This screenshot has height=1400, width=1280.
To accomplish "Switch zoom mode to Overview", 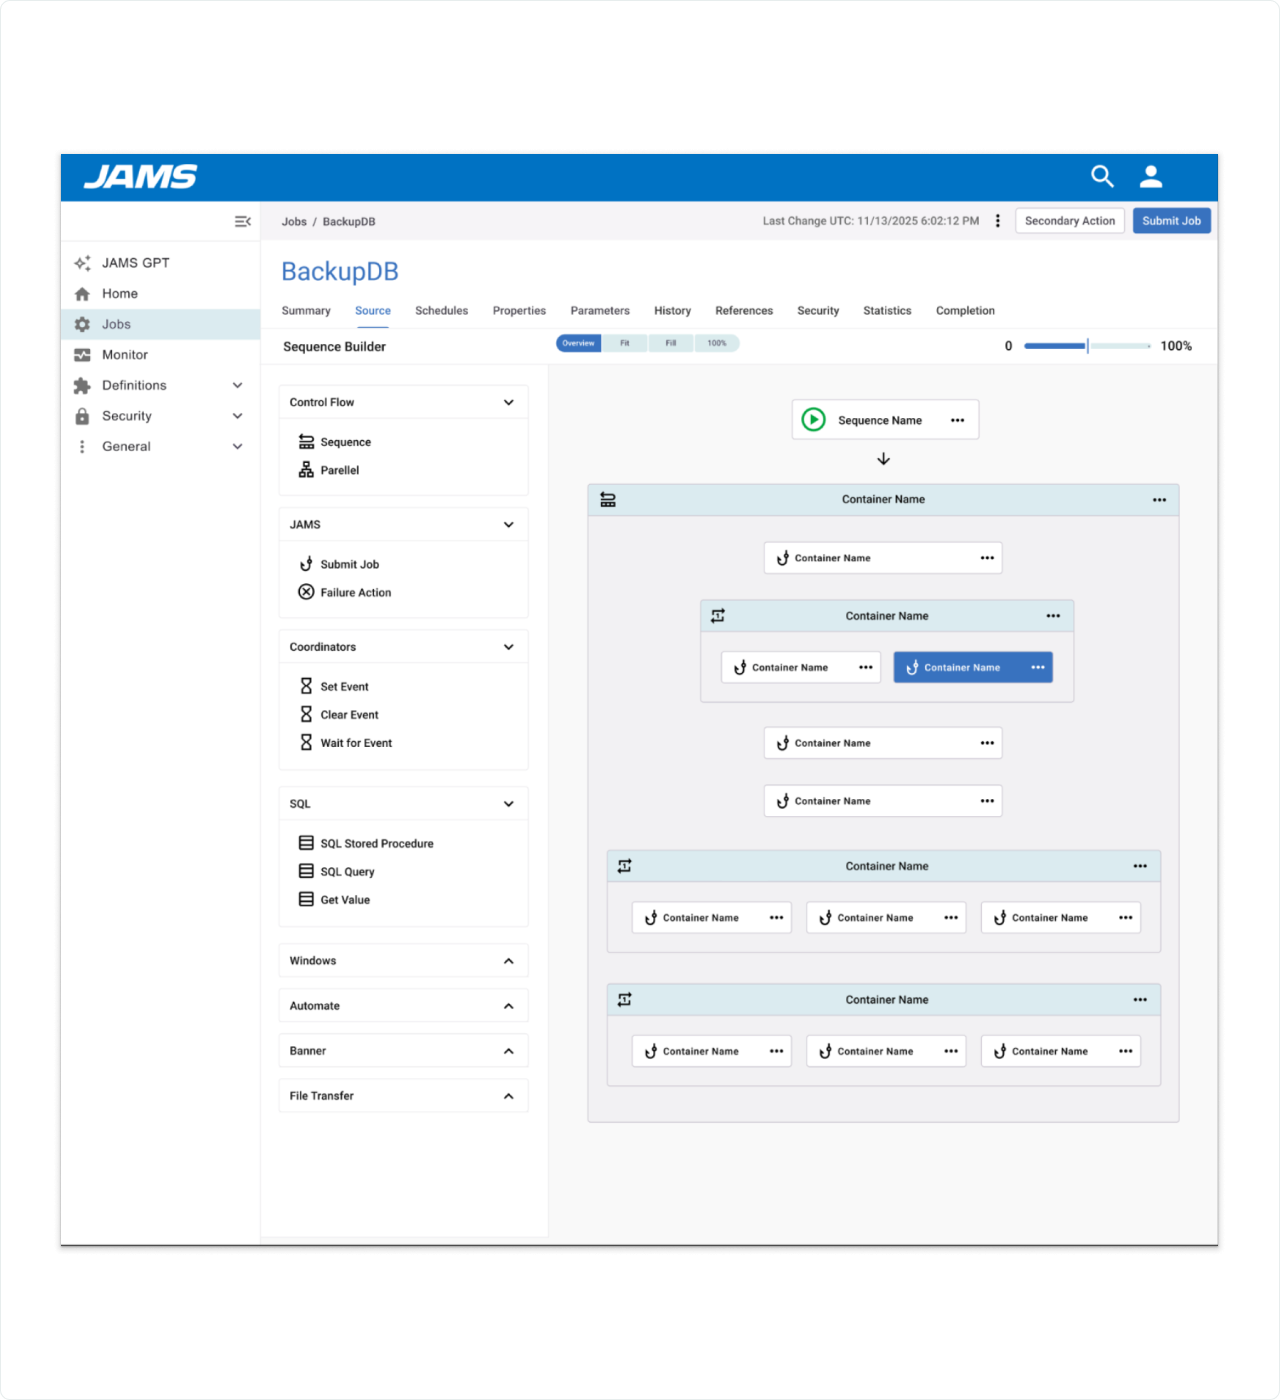I will 578,343.
